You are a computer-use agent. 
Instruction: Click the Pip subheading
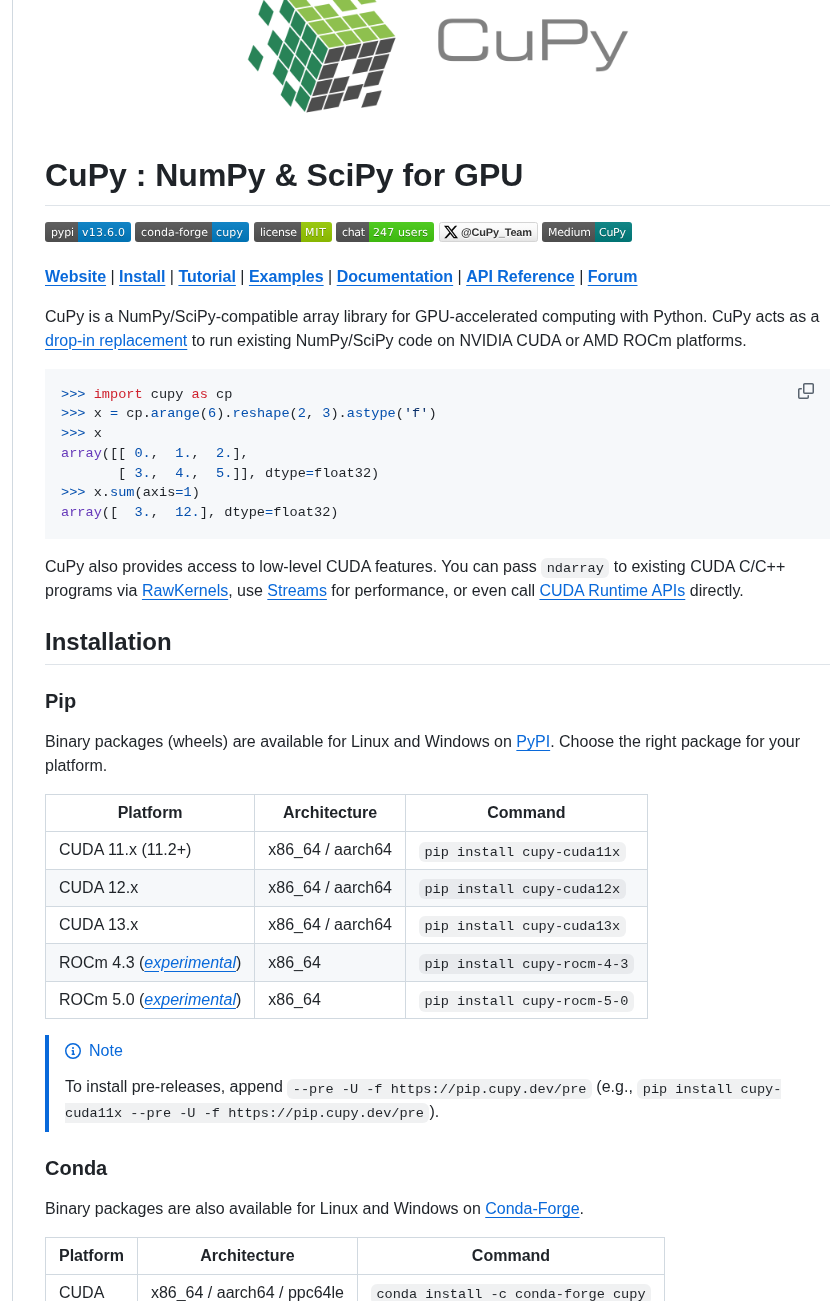pyautogui.click(x=60, y=701)
